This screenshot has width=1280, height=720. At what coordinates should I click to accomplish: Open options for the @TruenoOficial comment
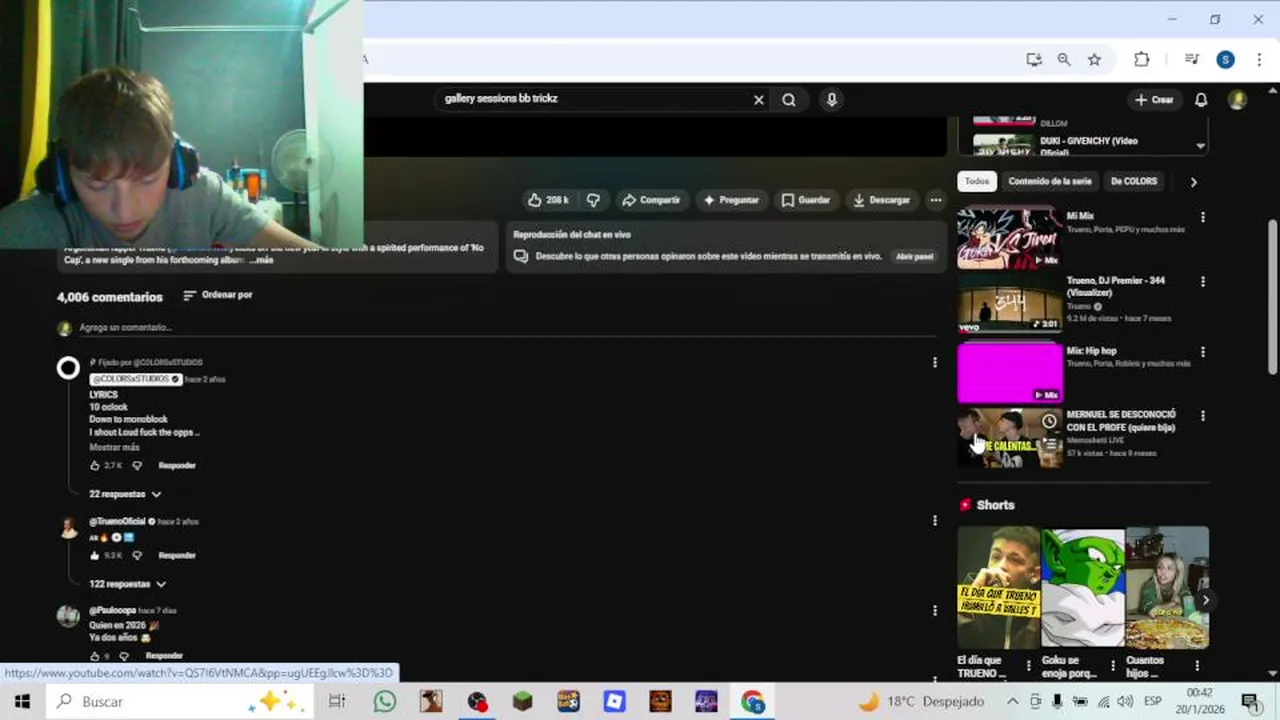click(x=935, y=521)
